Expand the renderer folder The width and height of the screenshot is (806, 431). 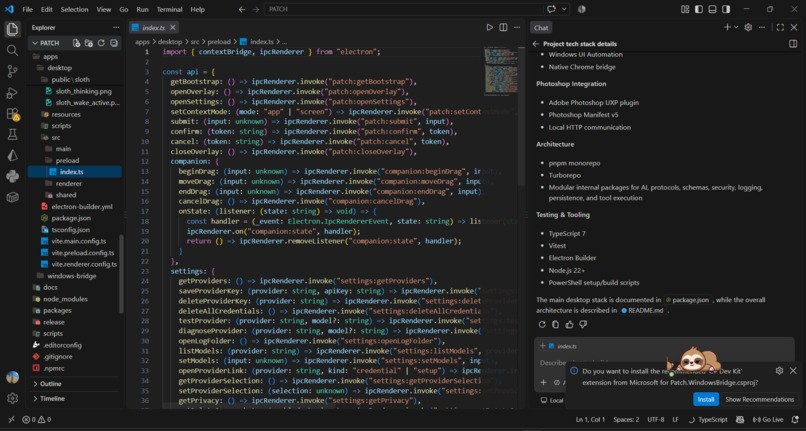coord(69,184)
